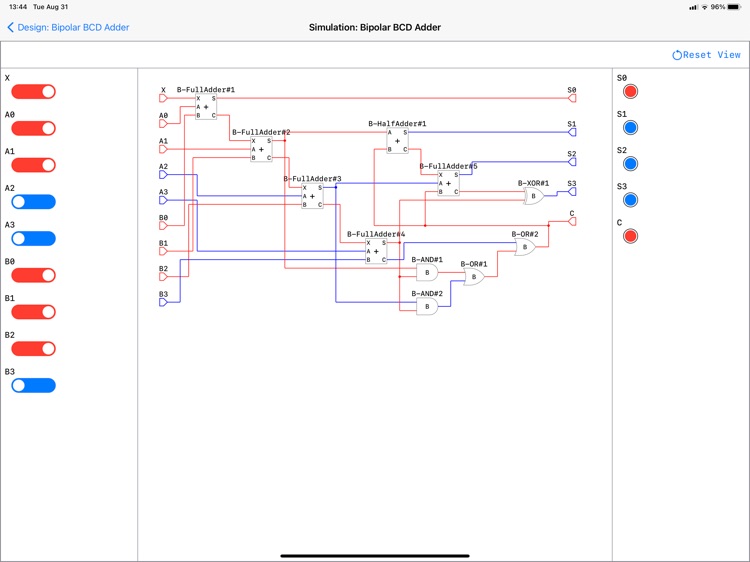Select the B-HalfAdder#1 block

coord(397,141)
